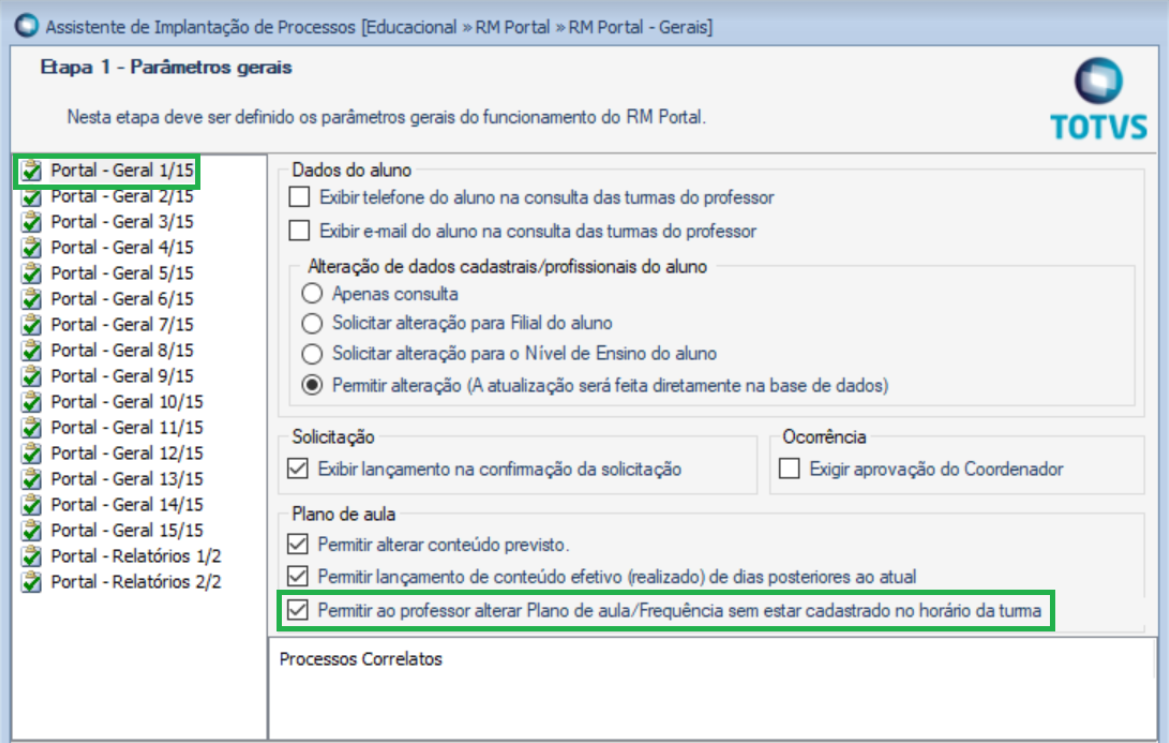Click the window icon in title bar
Screen dimensions: 1169x743
pyautogui.click(x=27, y=25)
